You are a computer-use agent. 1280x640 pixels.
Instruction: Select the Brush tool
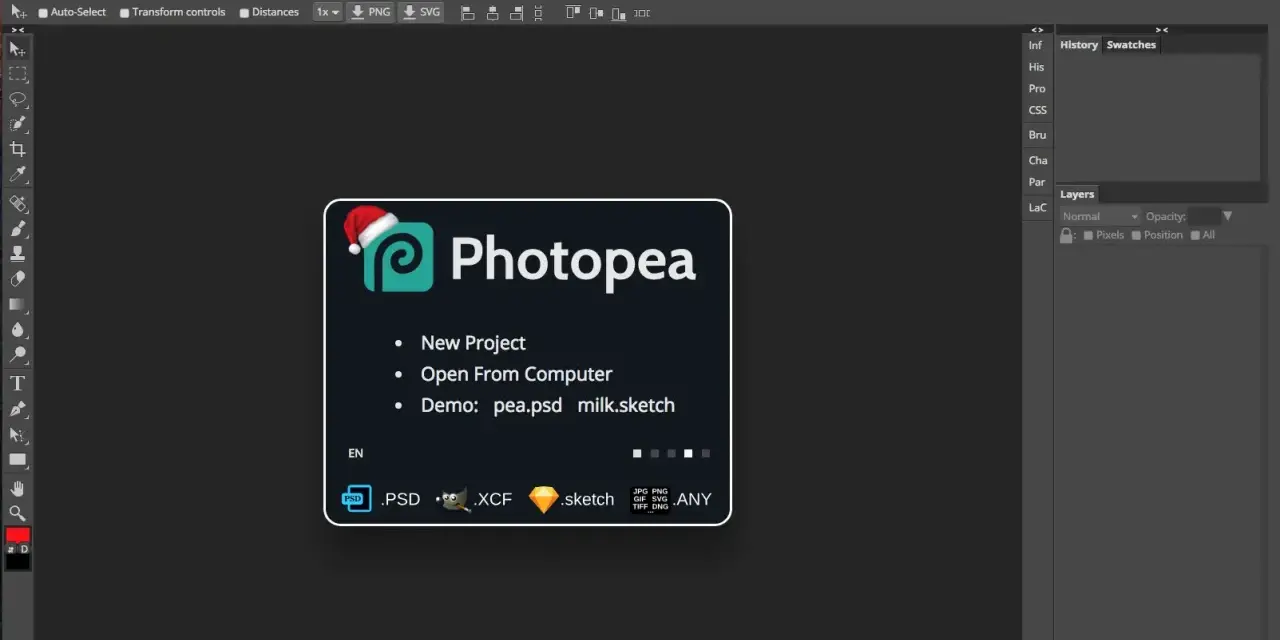pyautogui.click(x=17, y=229)
